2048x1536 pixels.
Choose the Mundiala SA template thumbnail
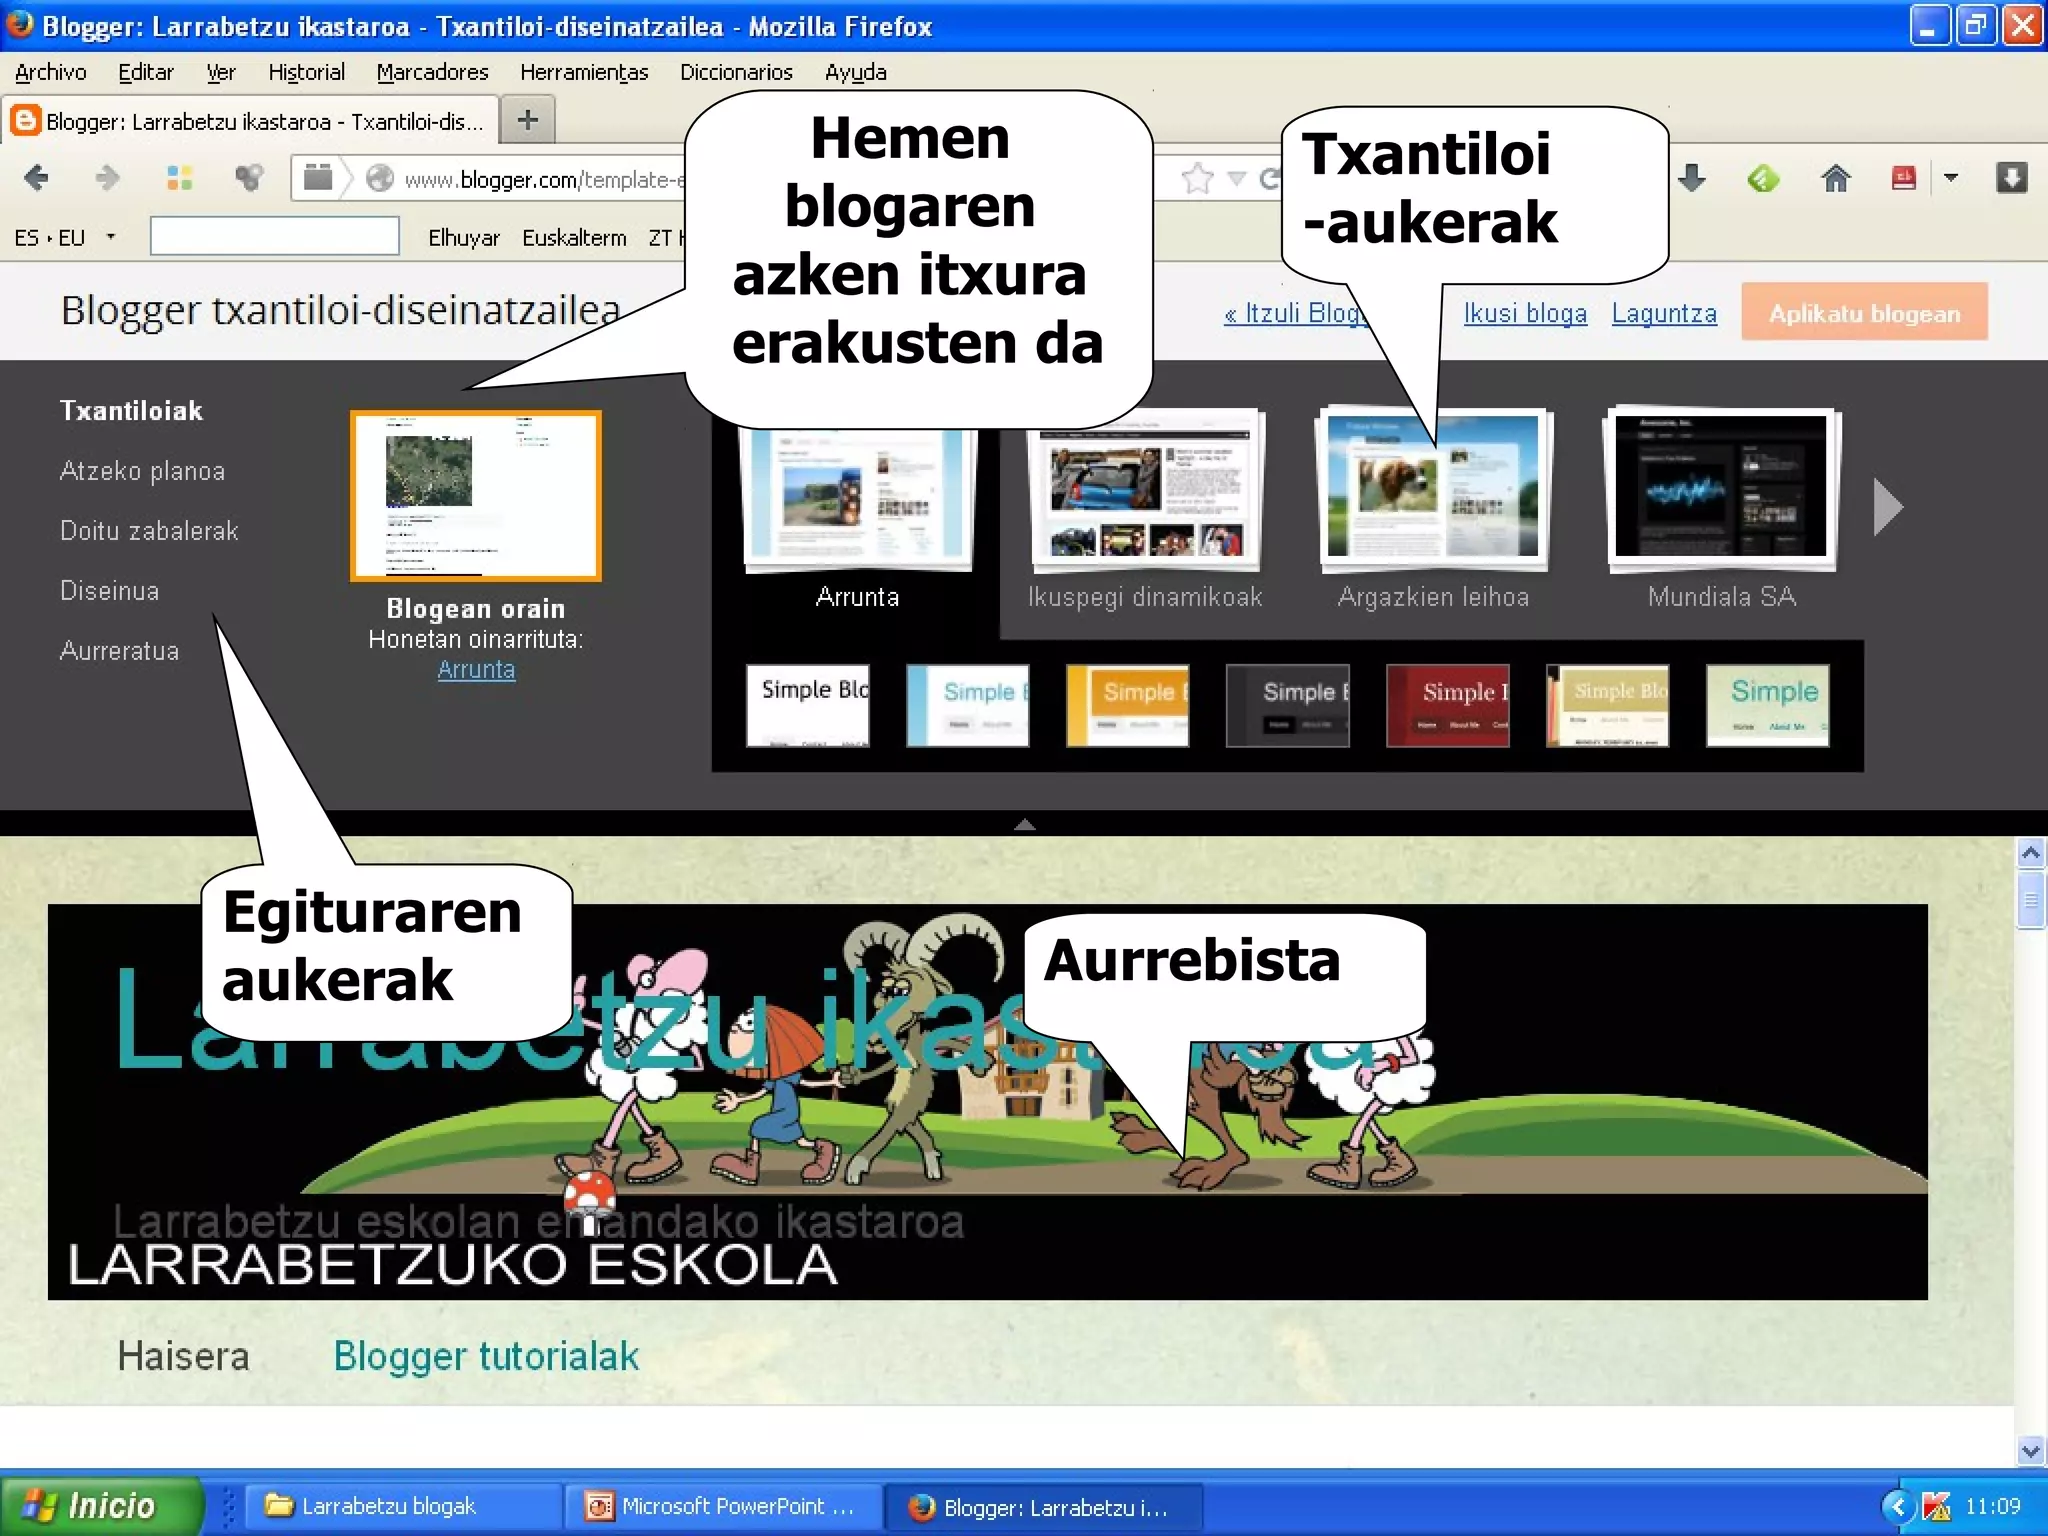[1721, 489]
